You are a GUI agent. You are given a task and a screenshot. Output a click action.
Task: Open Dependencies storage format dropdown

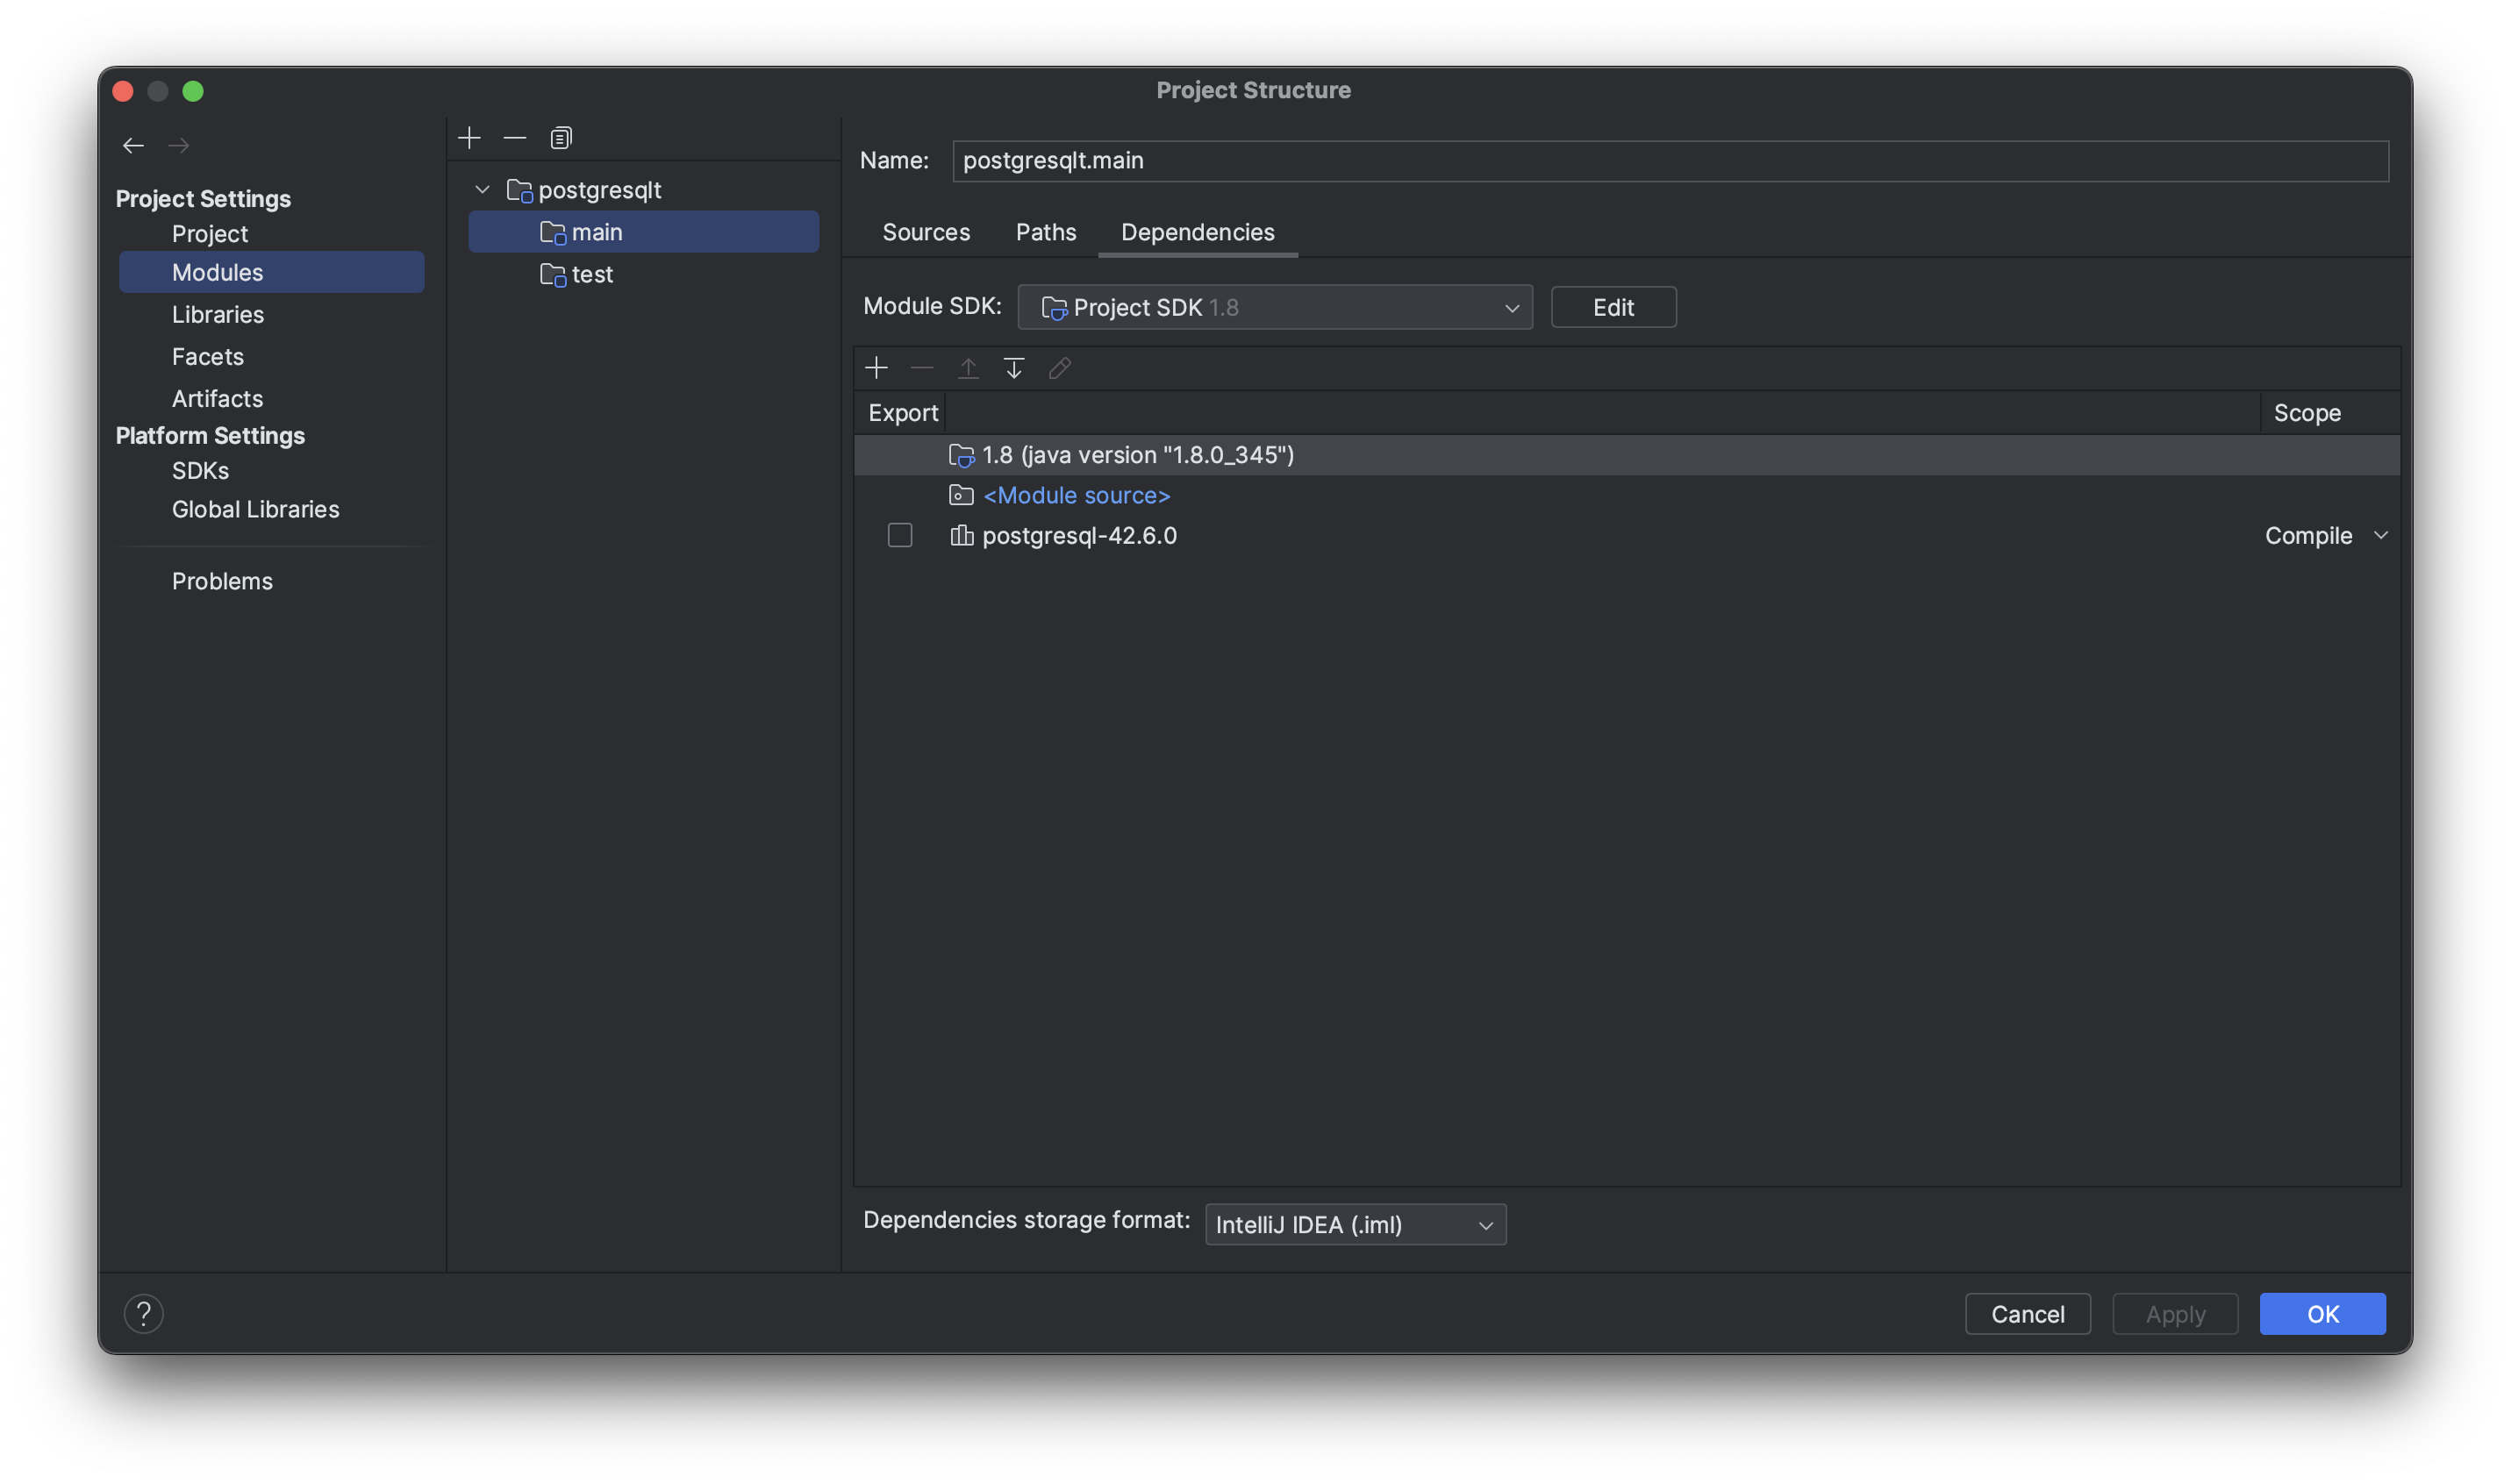tap(1355, 1225)
